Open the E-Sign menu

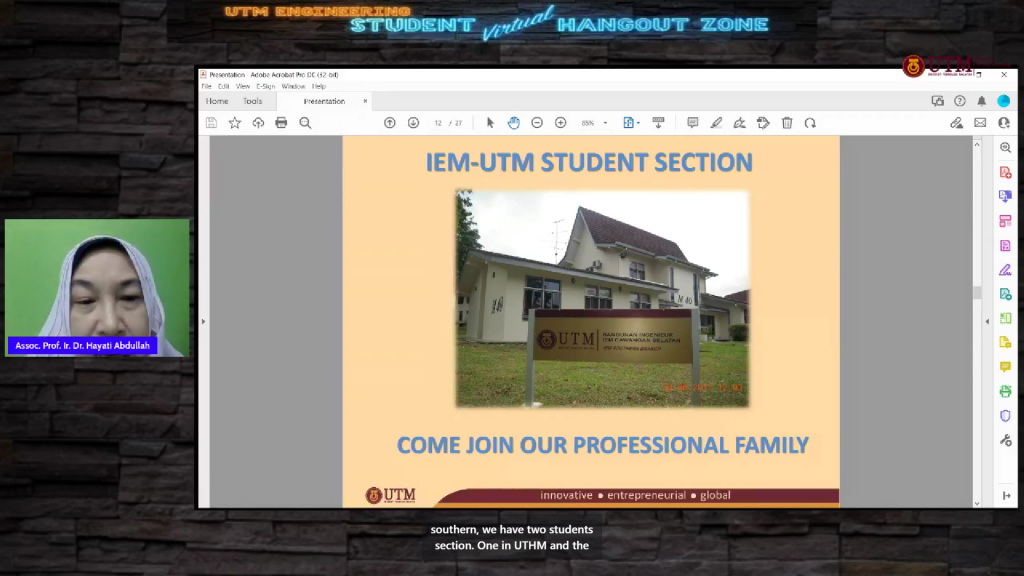(265, 87)
